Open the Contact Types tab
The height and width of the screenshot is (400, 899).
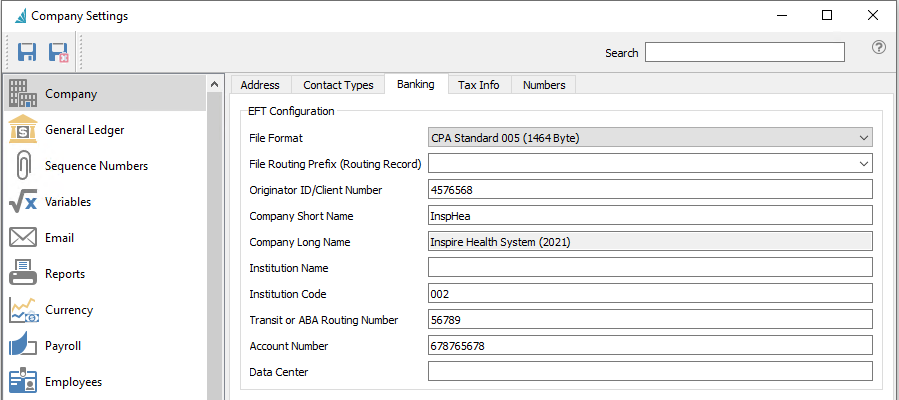338,85
